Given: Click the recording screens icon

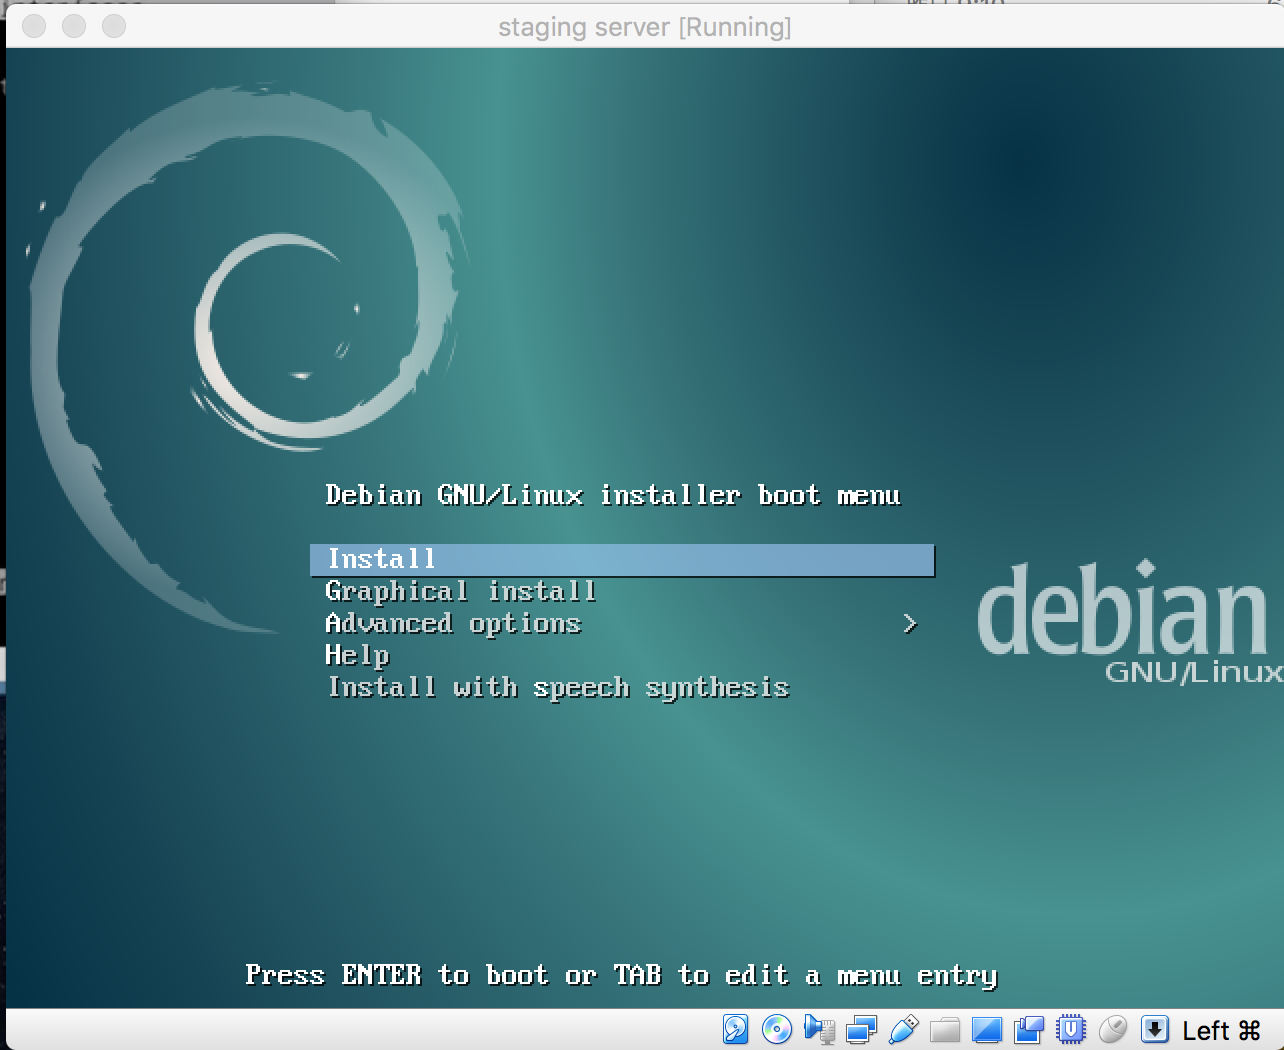Looking at the screenshot, I should point(1029,1029).
